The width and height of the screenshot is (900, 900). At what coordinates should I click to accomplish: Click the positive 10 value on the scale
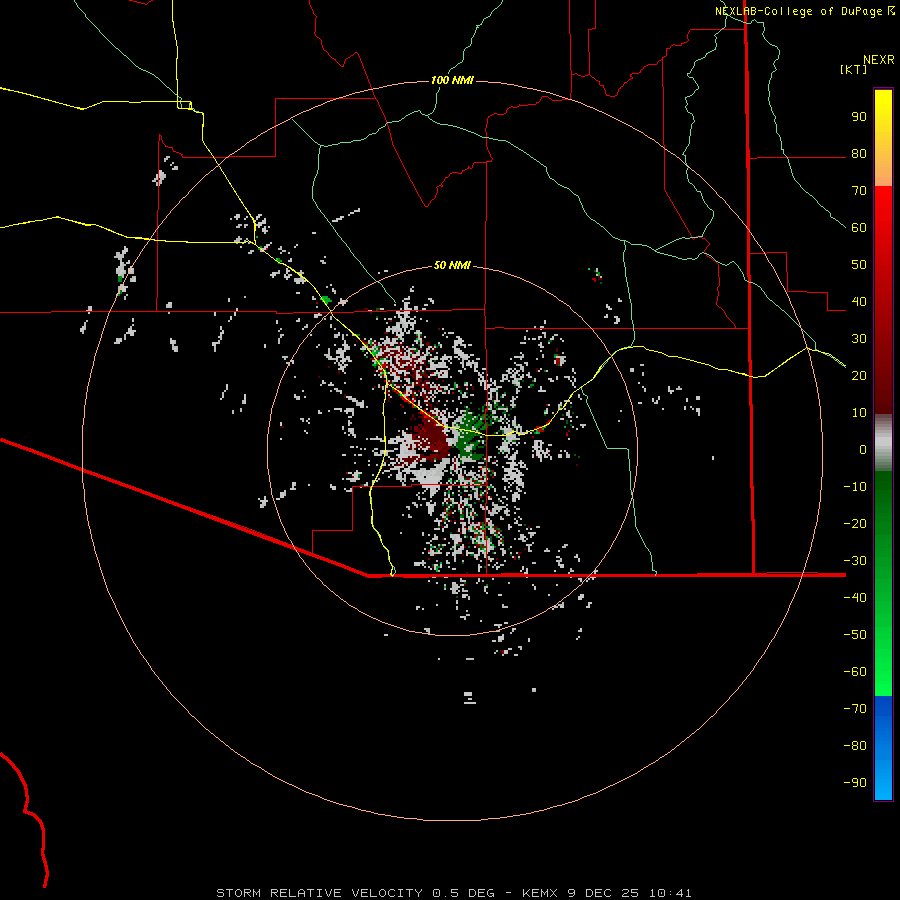pyautogui.click(x=859, y=413)
